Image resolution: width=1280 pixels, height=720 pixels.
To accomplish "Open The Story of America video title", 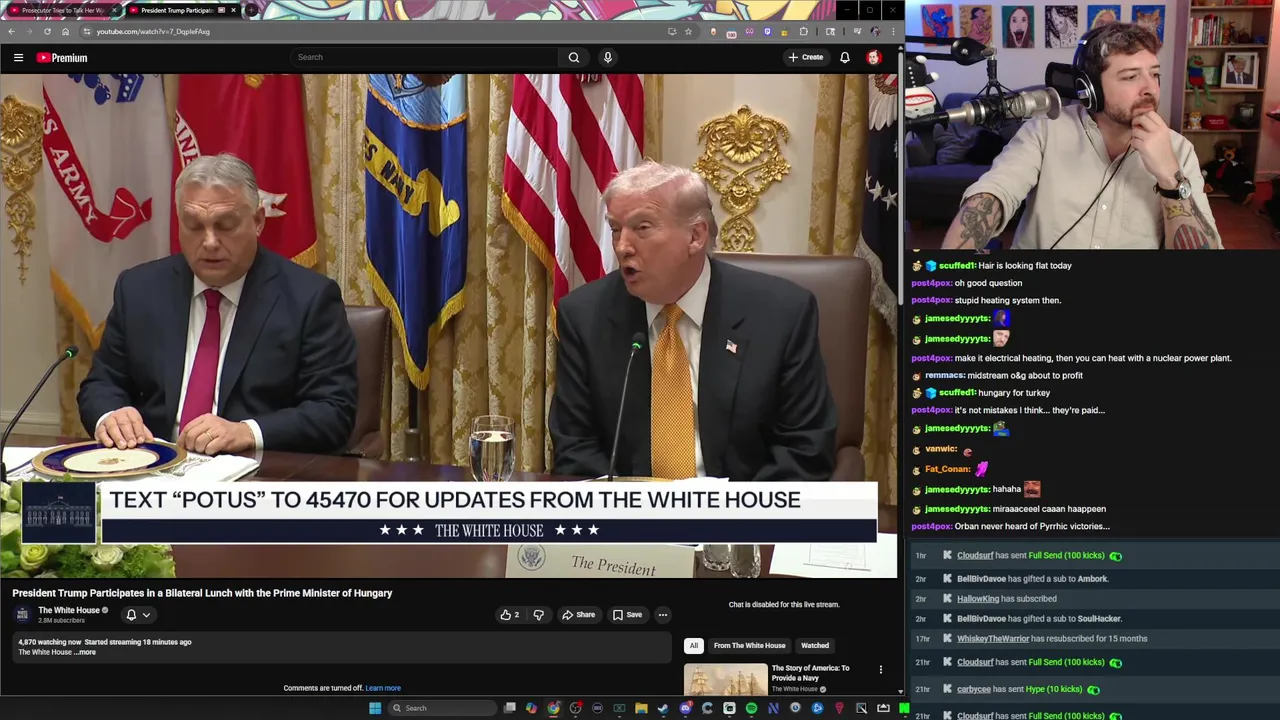I will click(x=810, y=673).
